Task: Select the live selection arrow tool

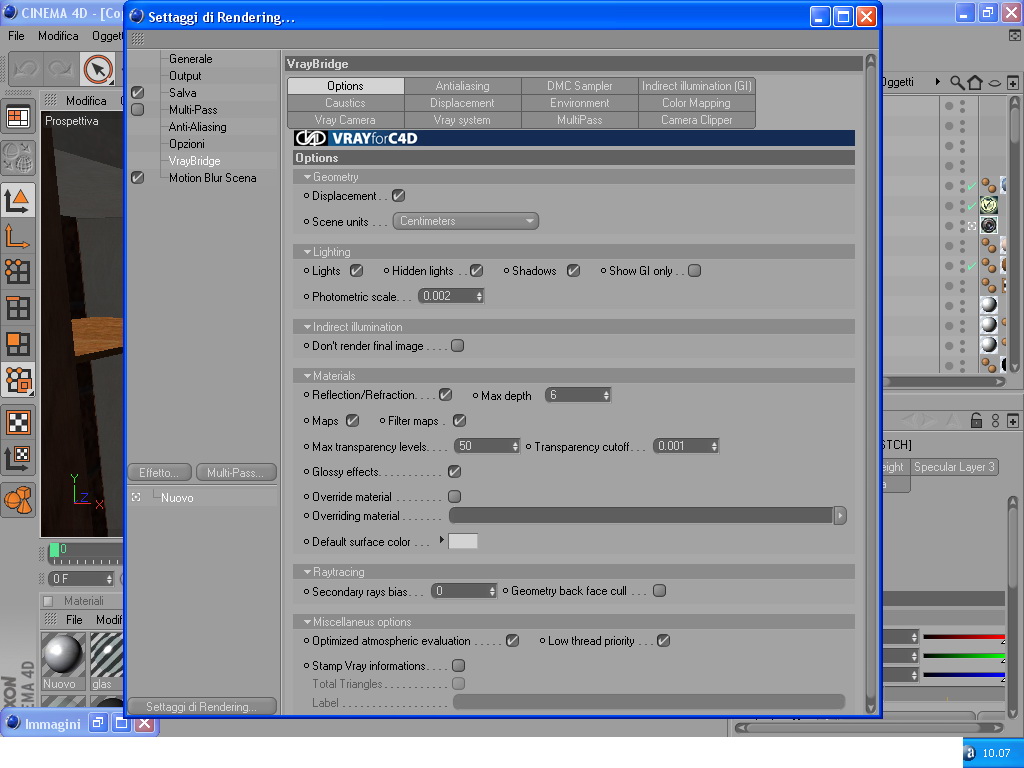Action: pyautogui.click(x=97, y=69)
